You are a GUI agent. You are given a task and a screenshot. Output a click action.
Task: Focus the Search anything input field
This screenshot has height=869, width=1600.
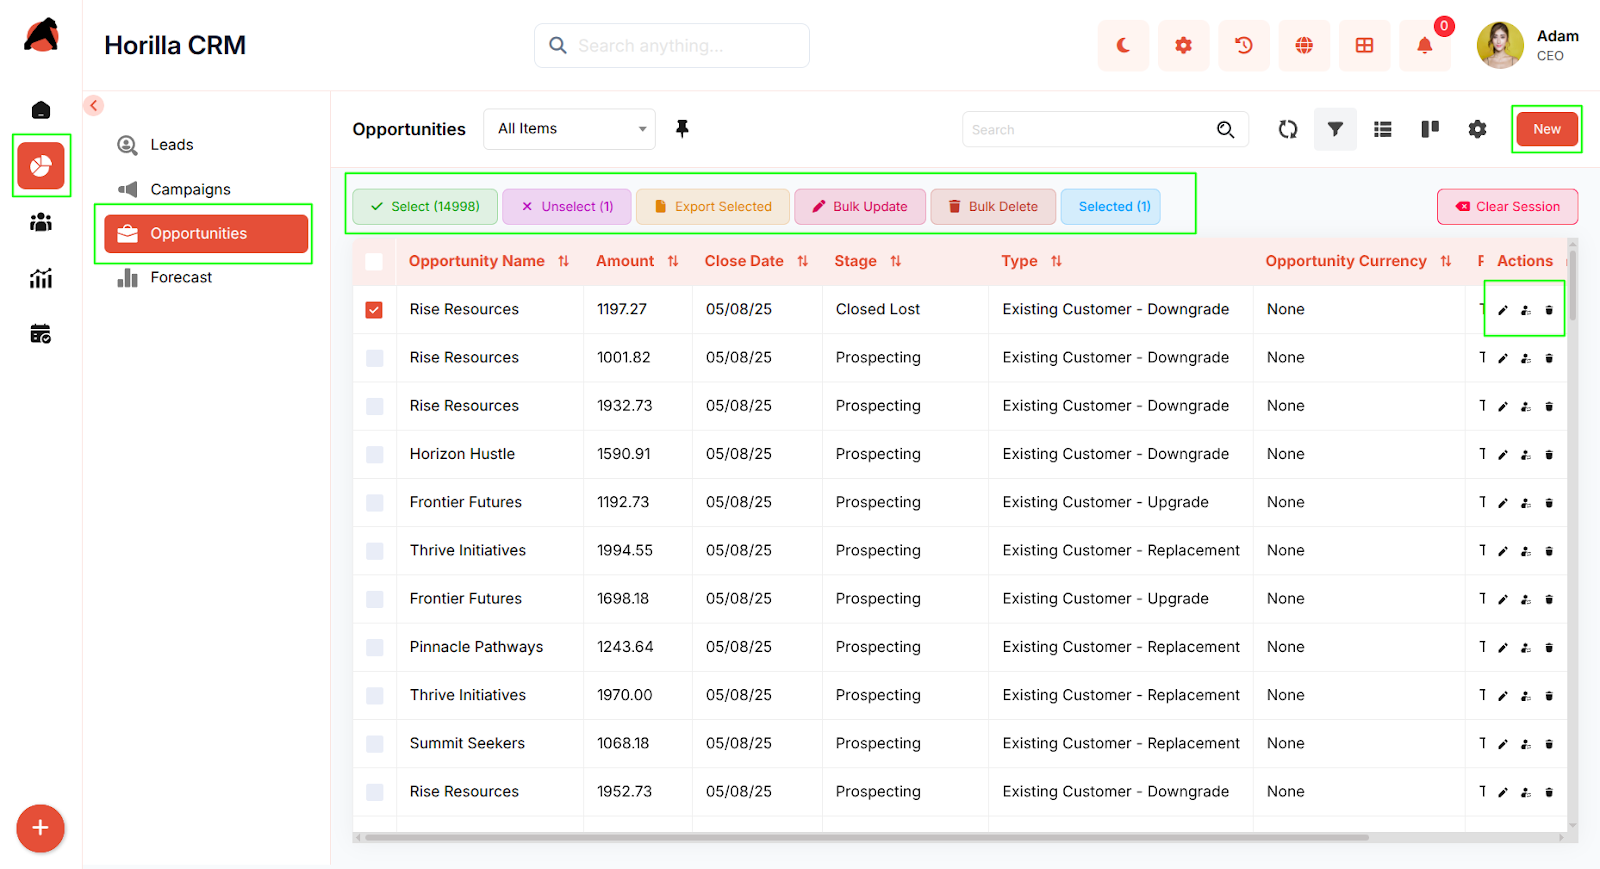pos(685,46)
